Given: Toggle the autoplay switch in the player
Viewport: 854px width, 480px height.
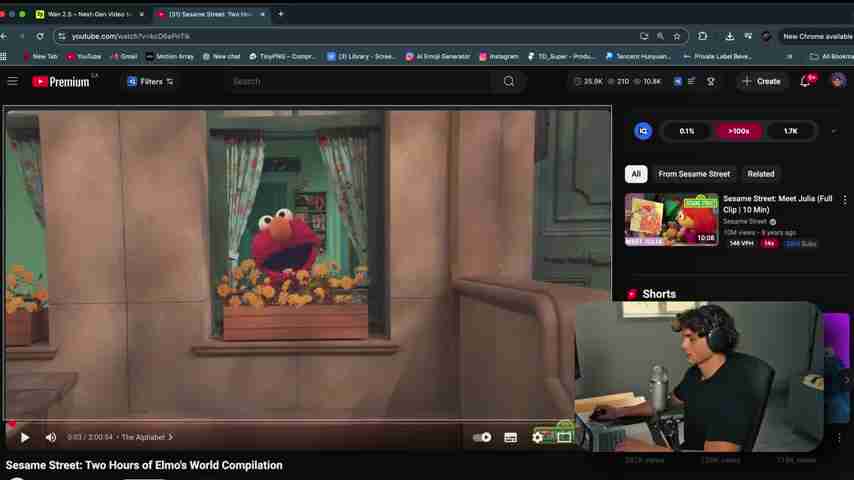Looking at the screenshot, I should point(482,437).
